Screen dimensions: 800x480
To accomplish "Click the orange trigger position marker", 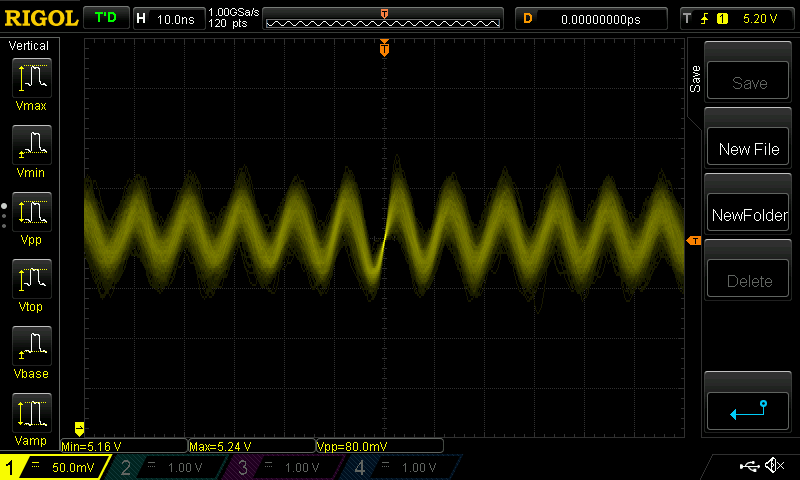I will [384, 48].
